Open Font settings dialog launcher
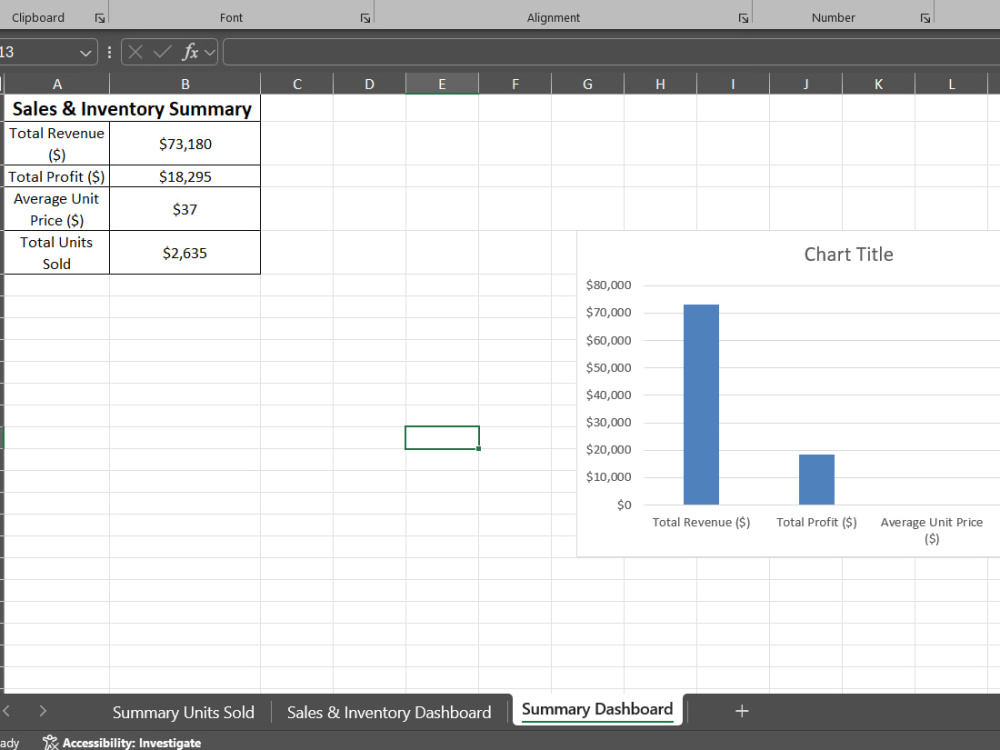 (x=365, y=18)
